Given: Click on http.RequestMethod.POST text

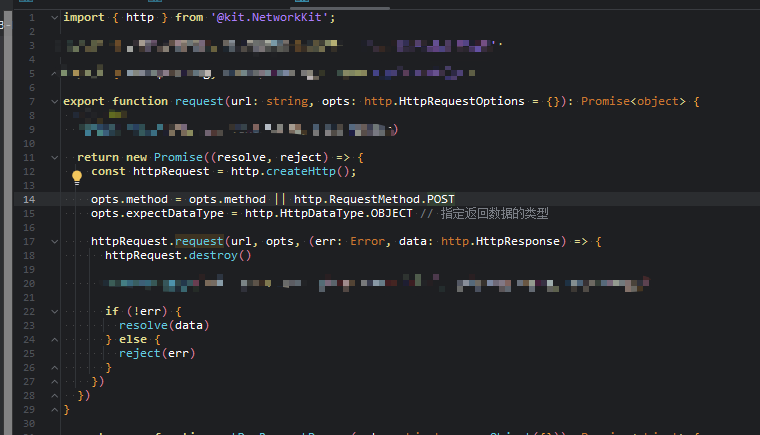Looking at the screenshot, I should click(x=374, y=200).
